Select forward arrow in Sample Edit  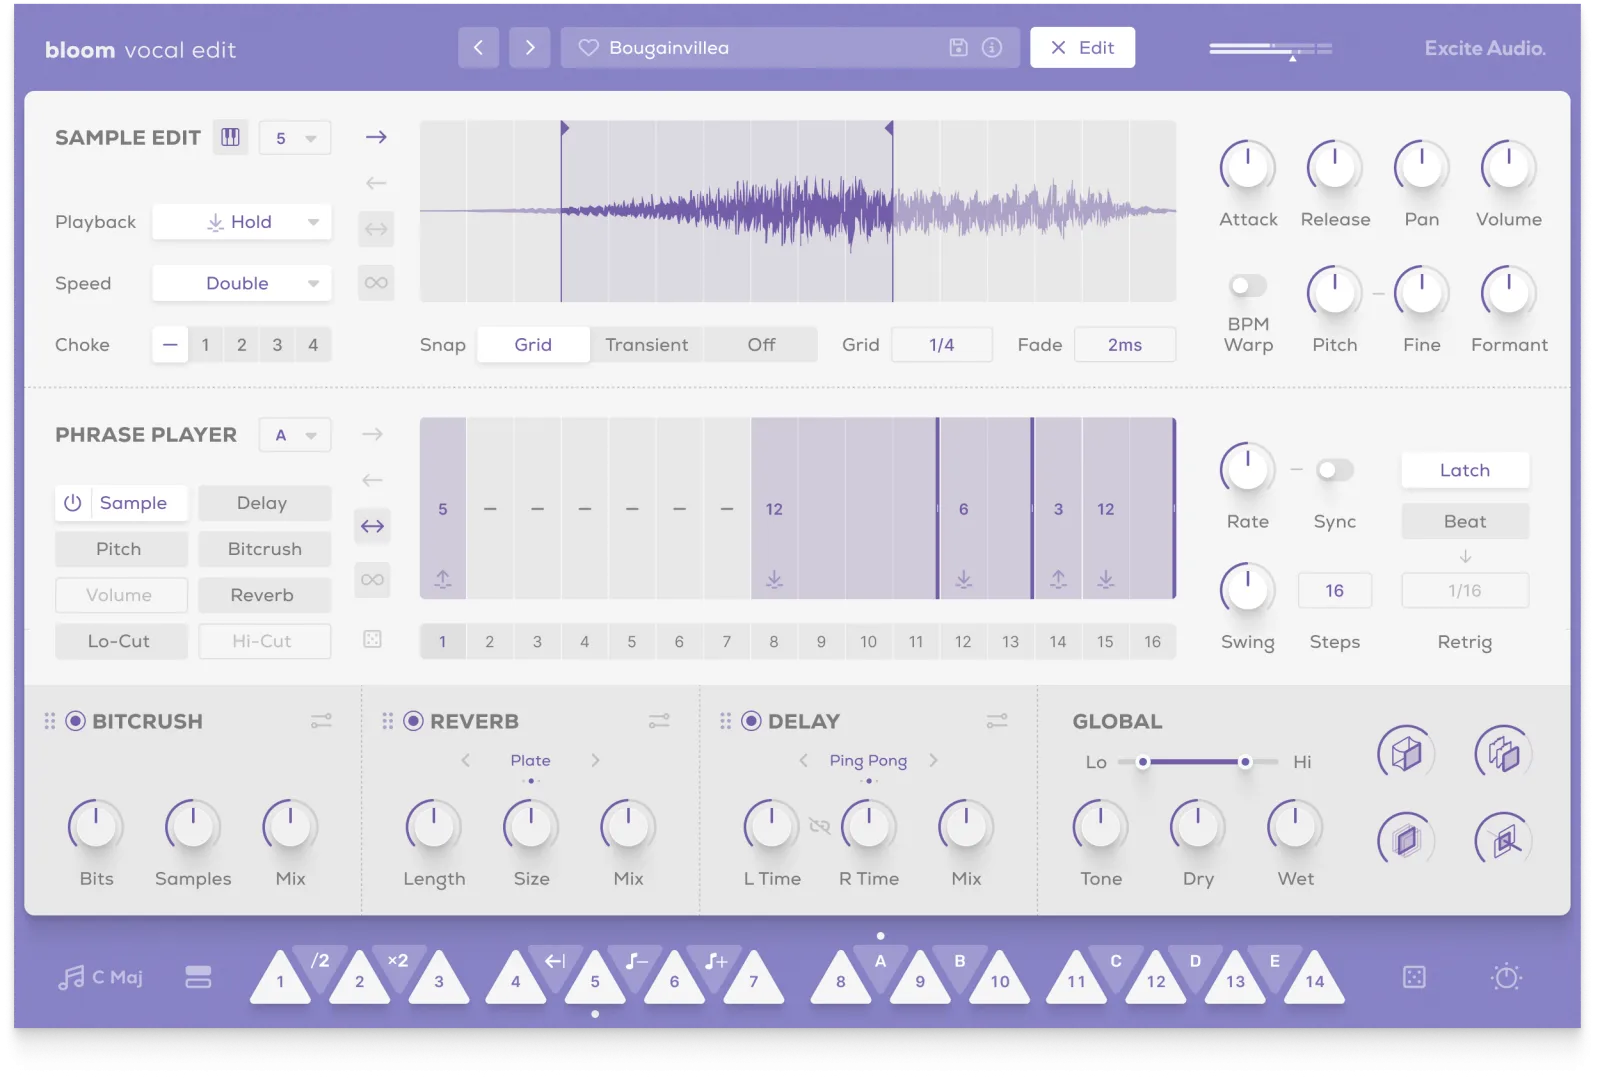(376, 137)
